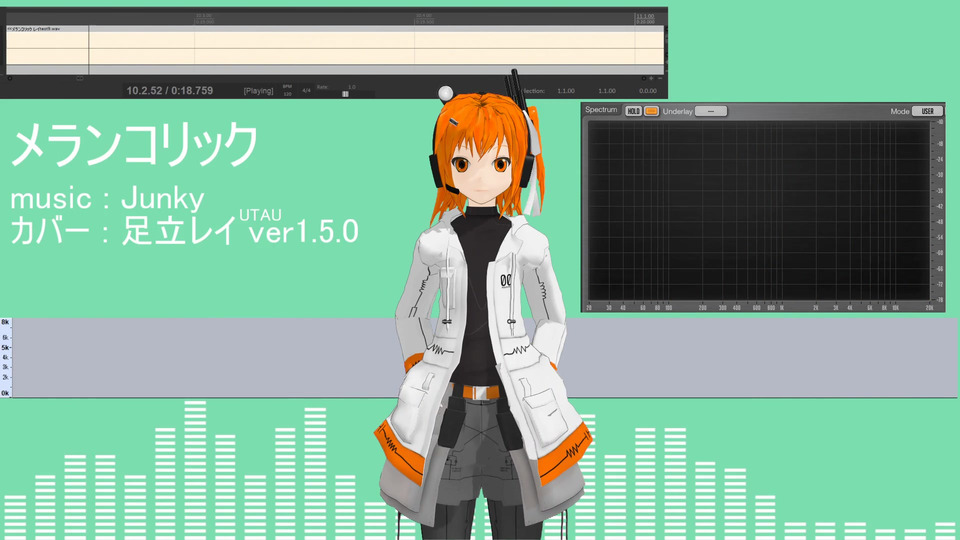Open the Underlay dropdown

pos(711,111)
